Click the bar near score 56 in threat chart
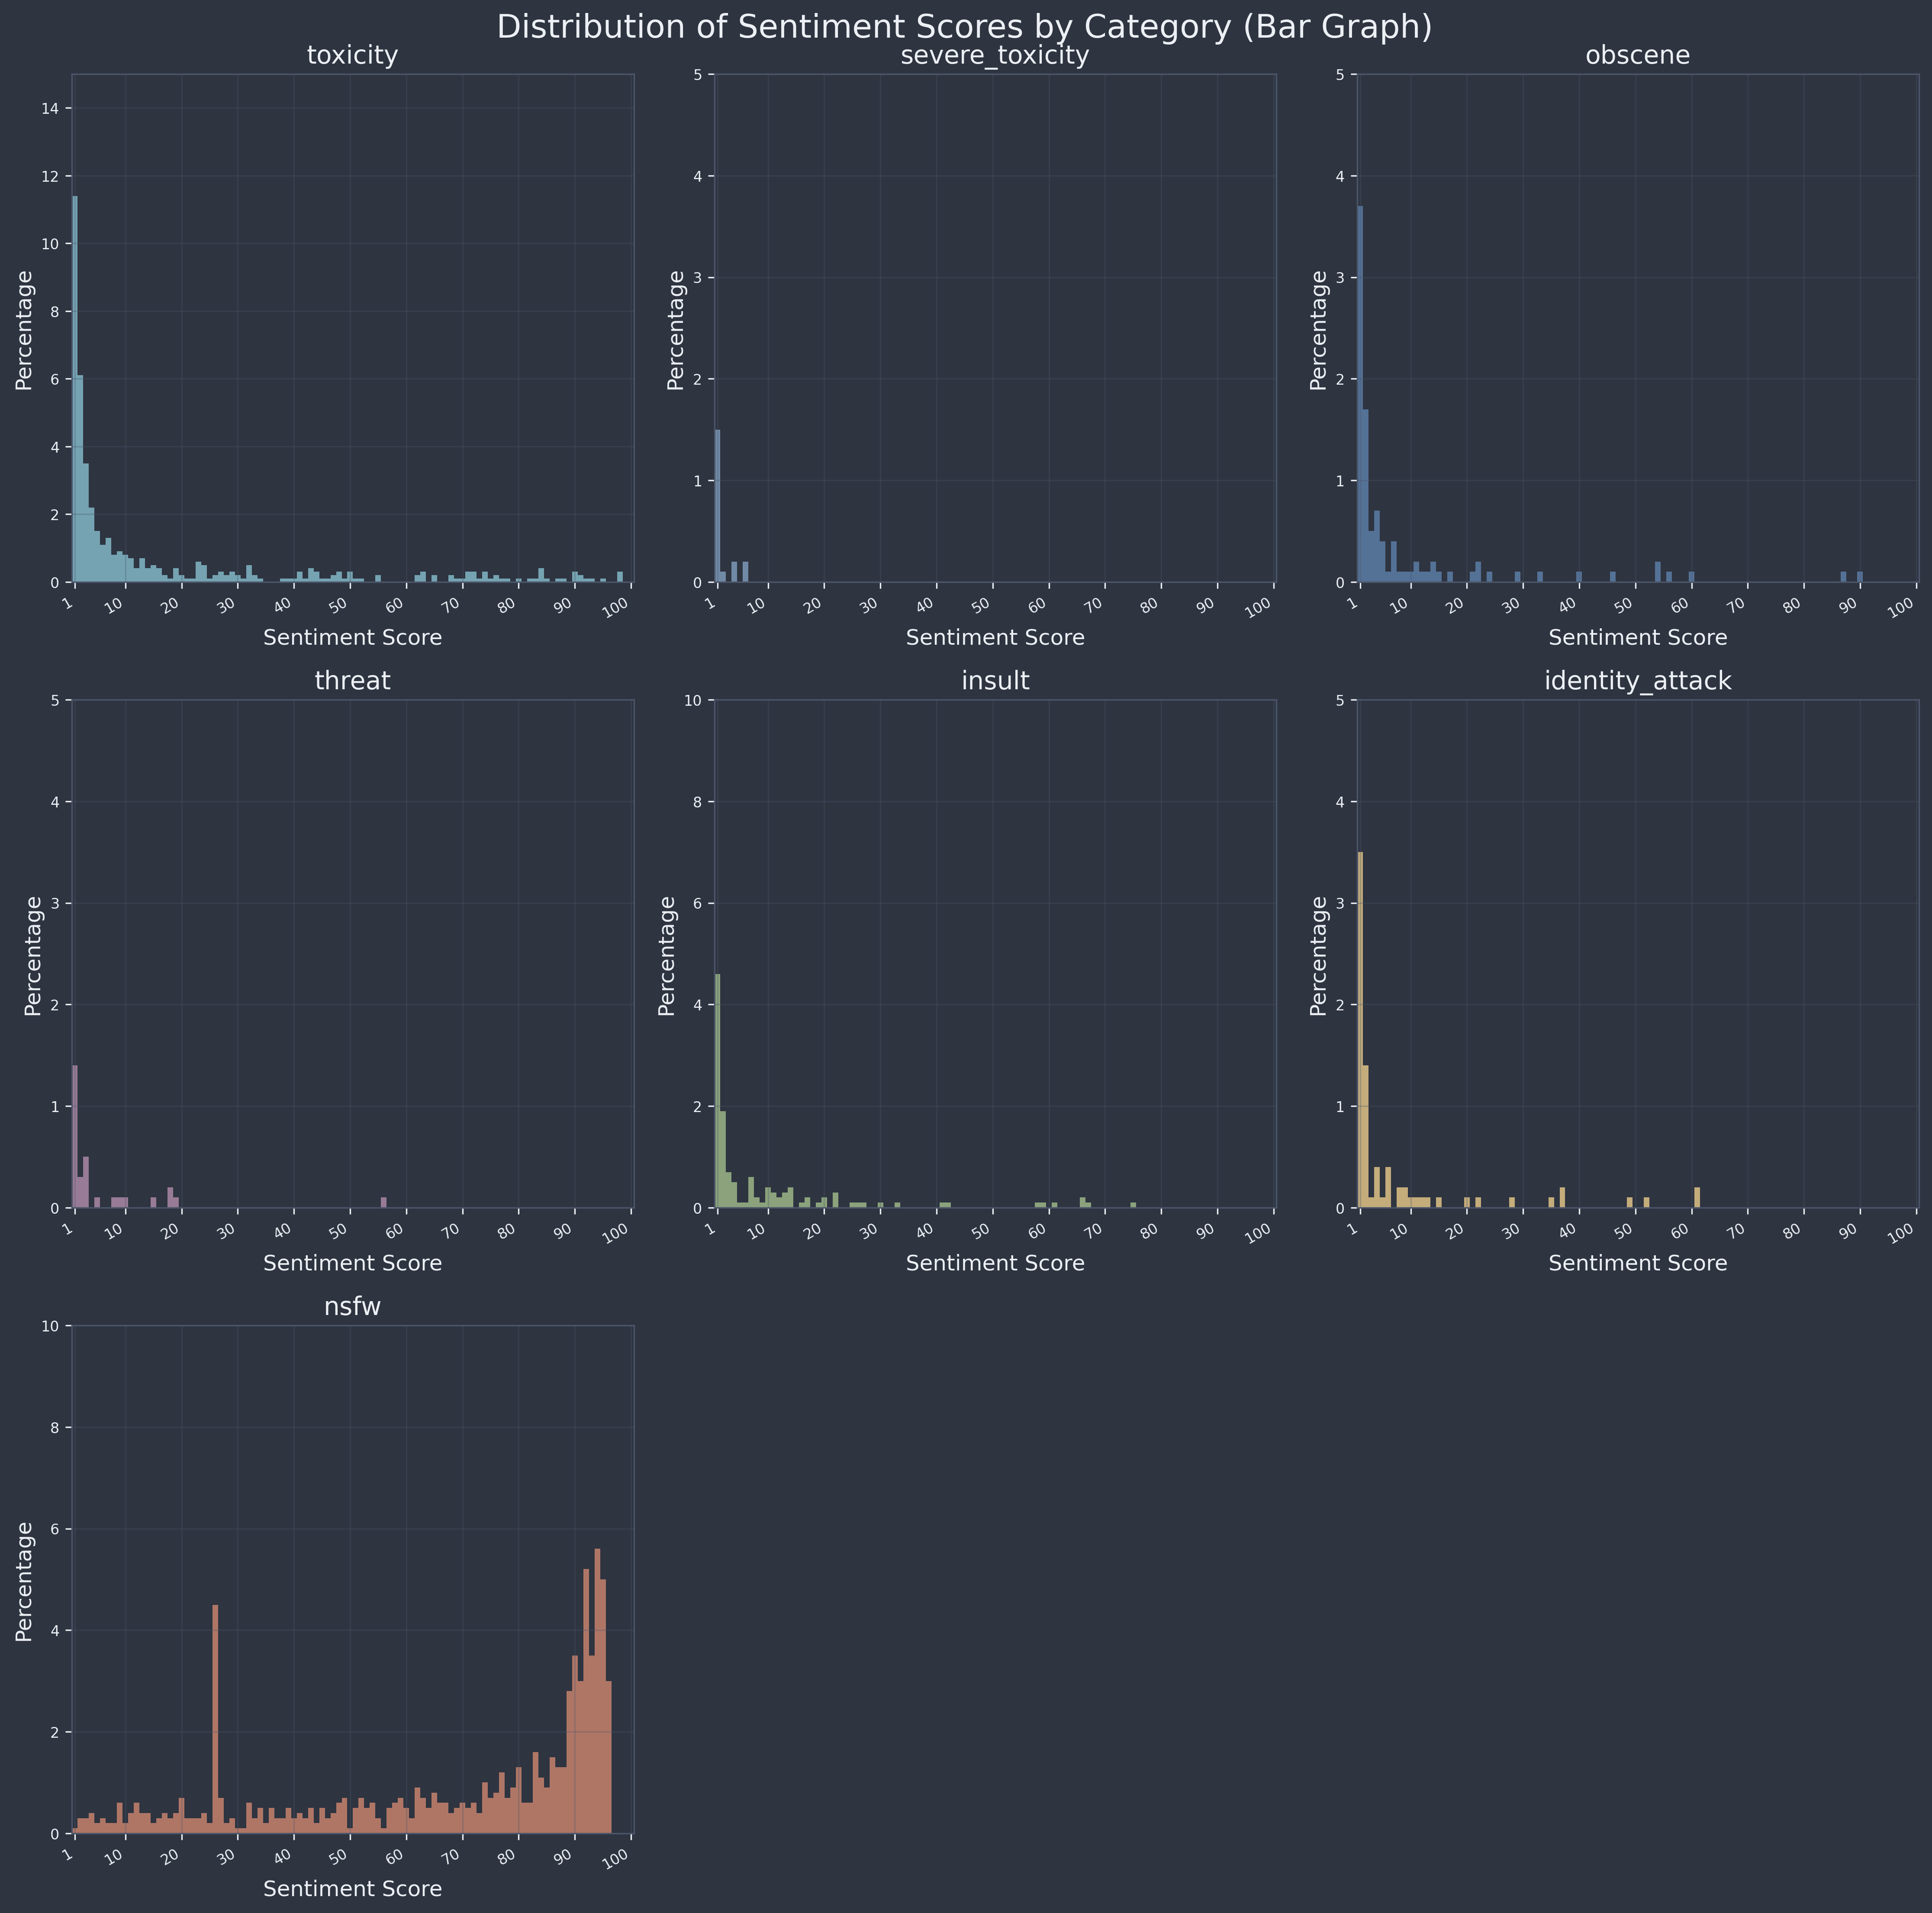Image resolution: width=1932 pixels, height=1913 pixels. [x=384, y=1202]
